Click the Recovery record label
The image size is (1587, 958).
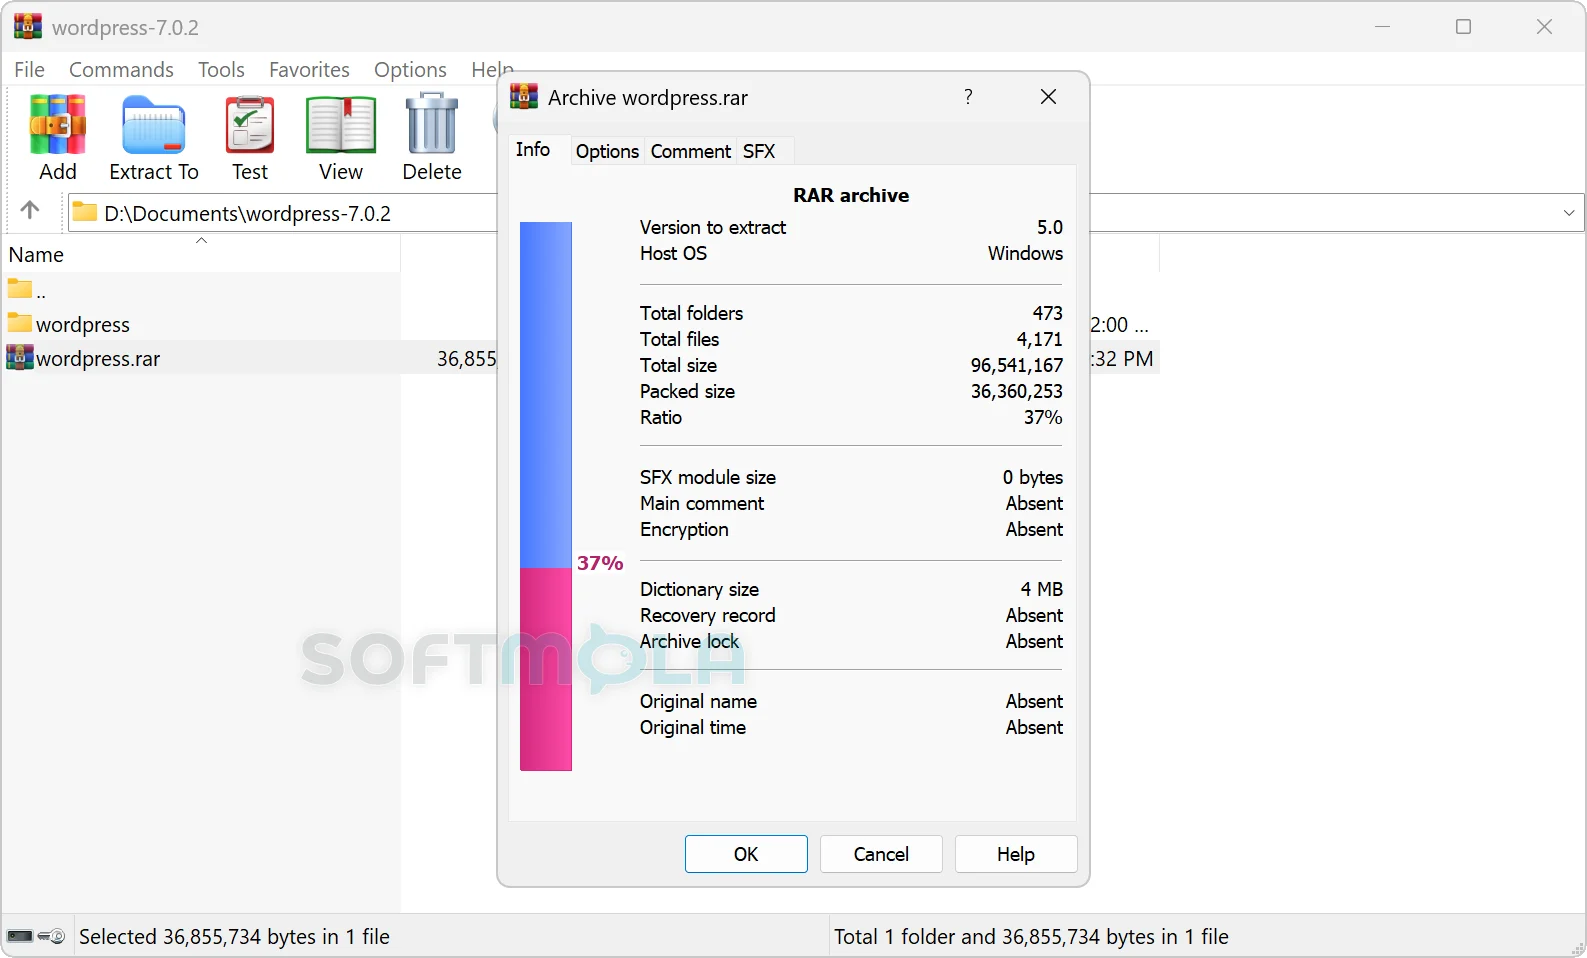click(x=707, y=615)
